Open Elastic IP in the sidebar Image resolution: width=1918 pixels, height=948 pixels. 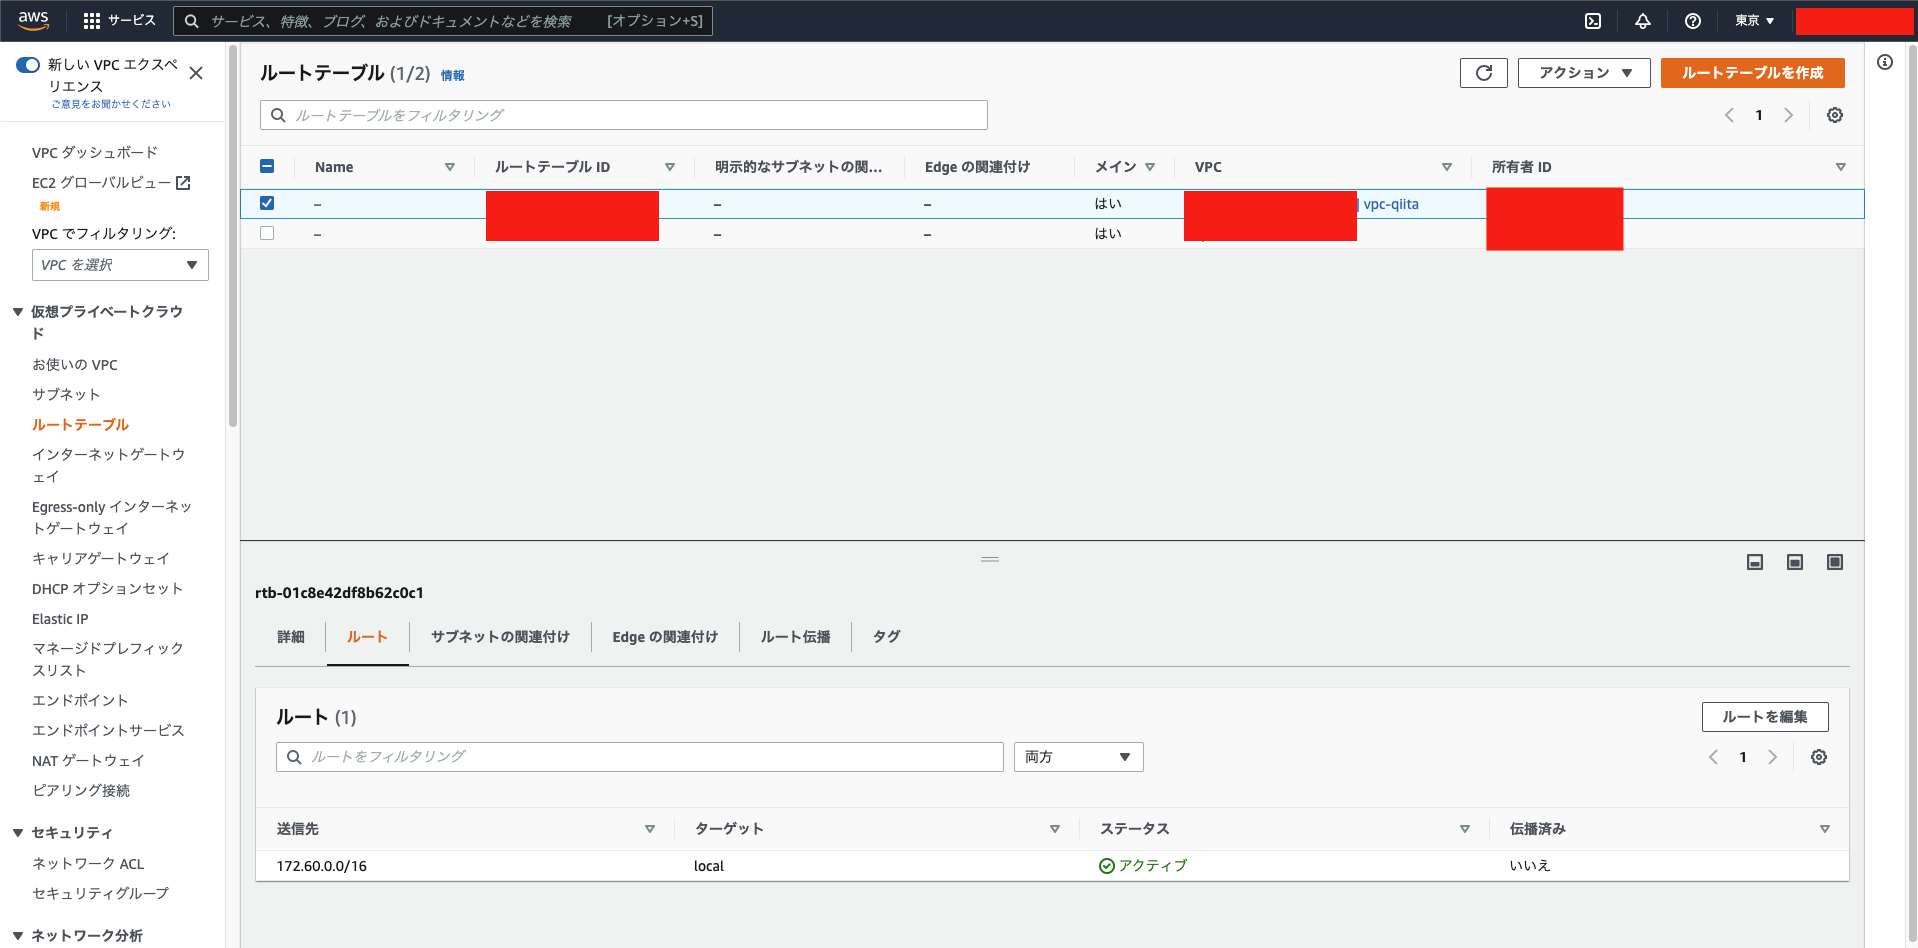60,619
